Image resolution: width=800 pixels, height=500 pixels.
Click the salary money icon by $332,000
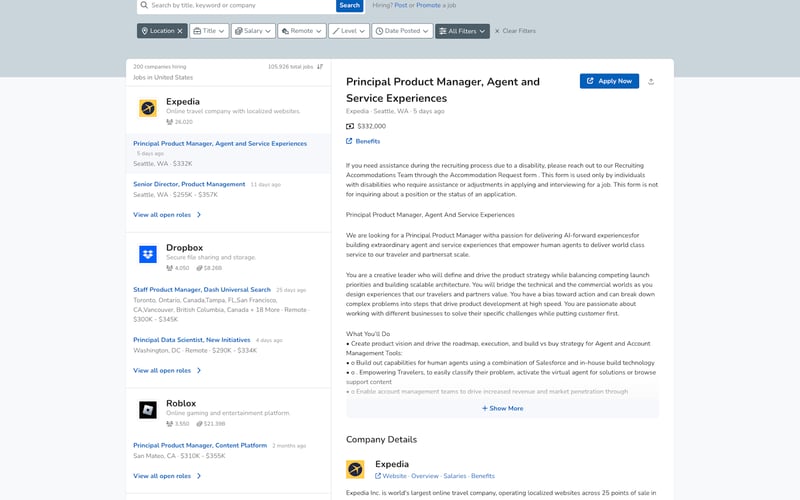coord(350,126)
